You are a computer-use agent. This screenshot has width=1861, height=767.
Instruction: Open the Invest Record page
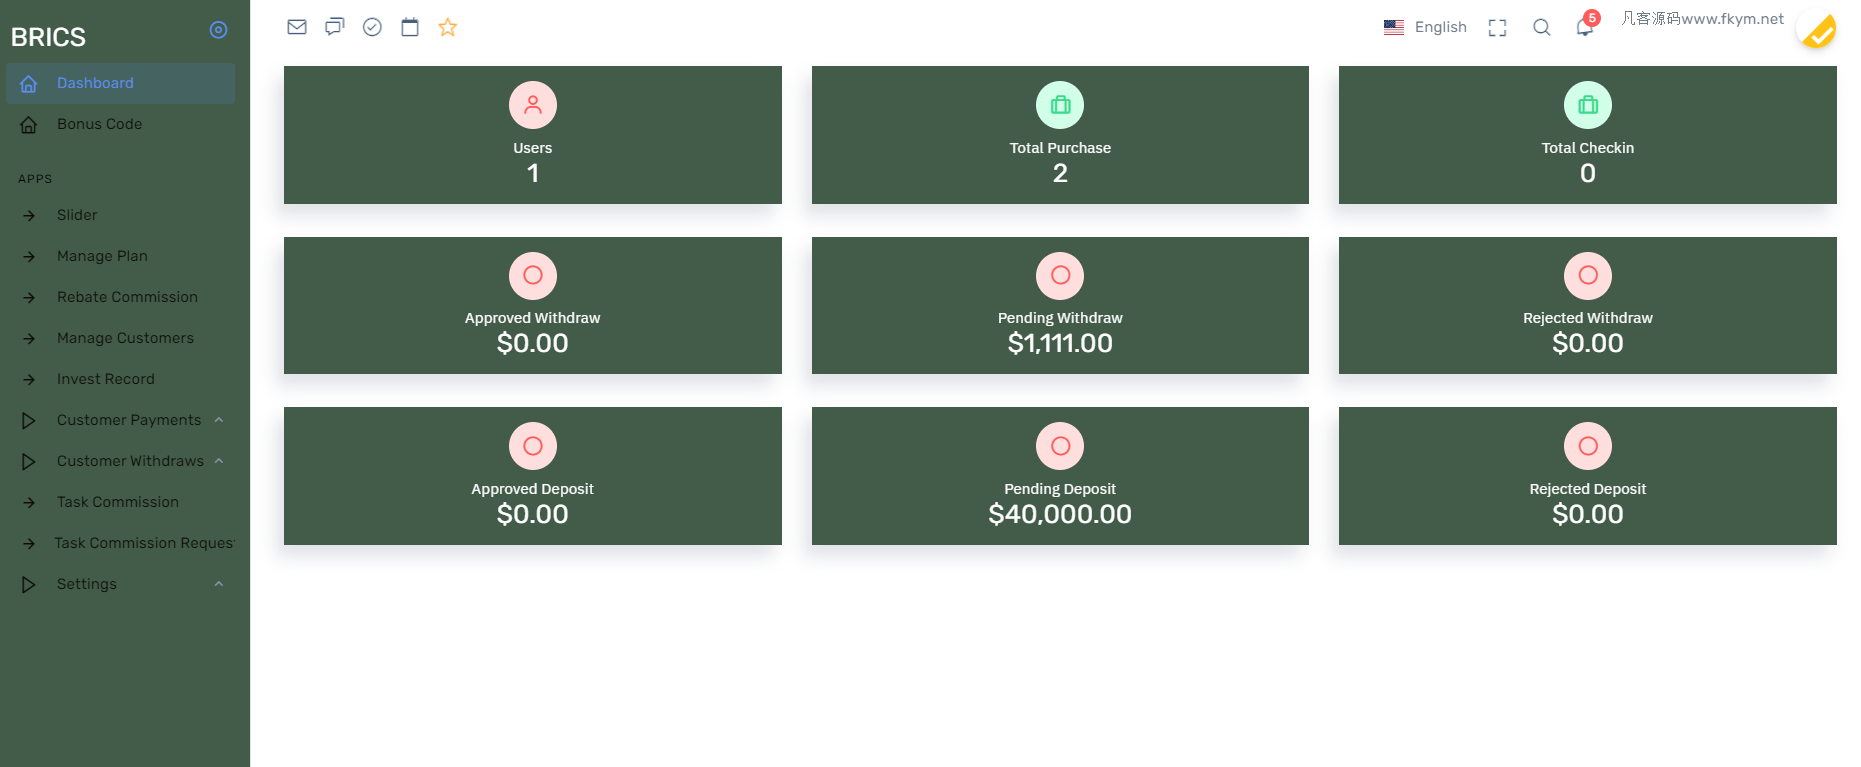pyautogui.click(x=106, y=379)
